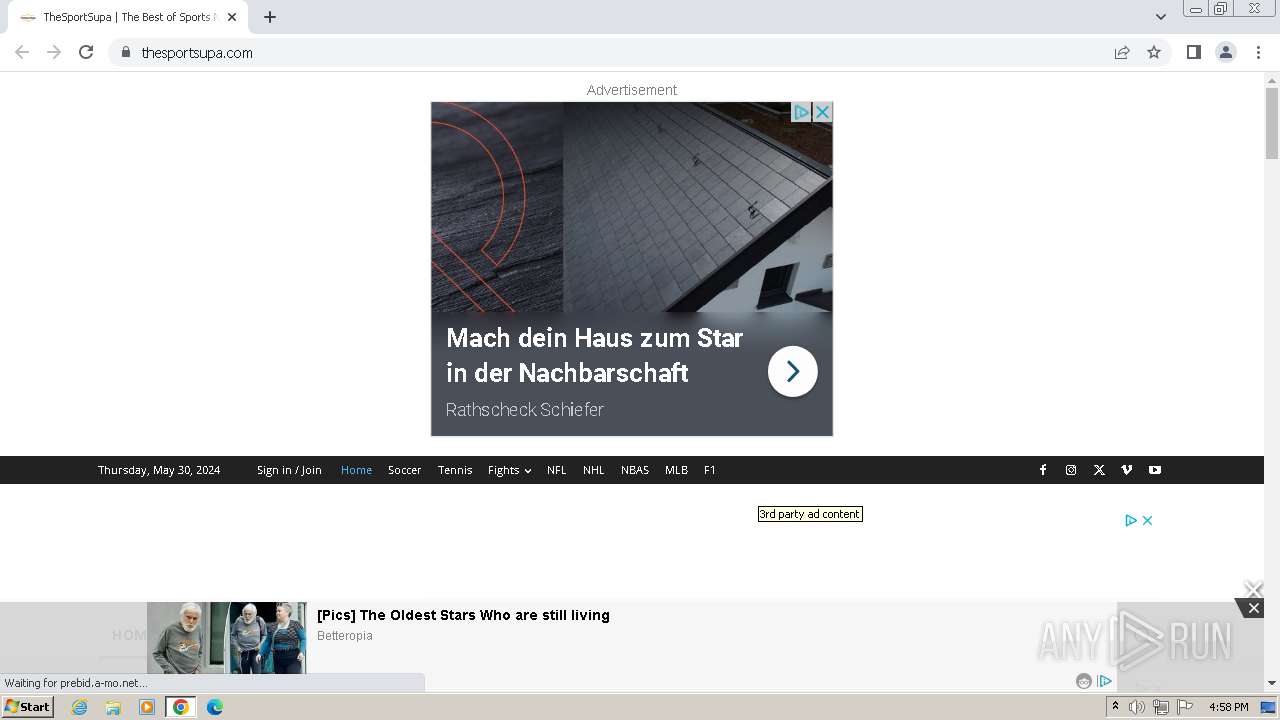Viewport: 1280px width, 720px height.
Task: Select the TheSportSupa browser tab
Action: coord(128,17)
